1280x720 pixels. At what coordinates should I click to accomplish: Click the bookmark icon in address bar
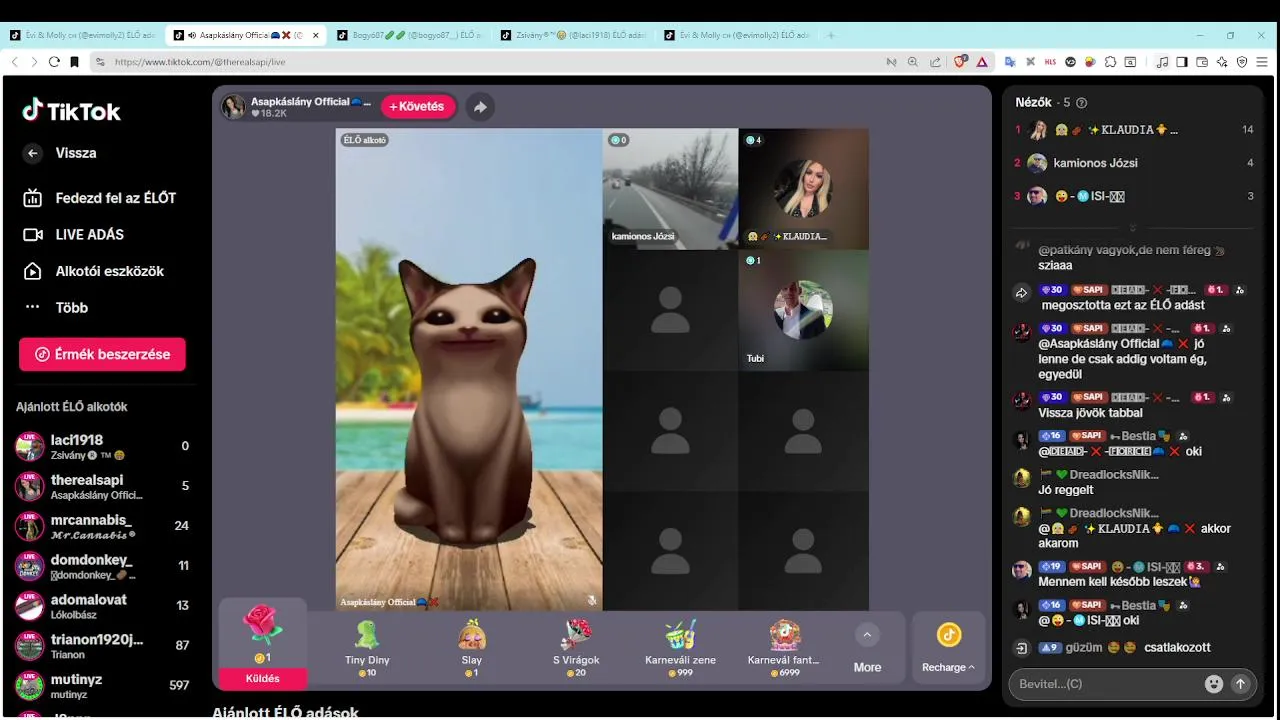pyautogui.click(x=74, y=62)
